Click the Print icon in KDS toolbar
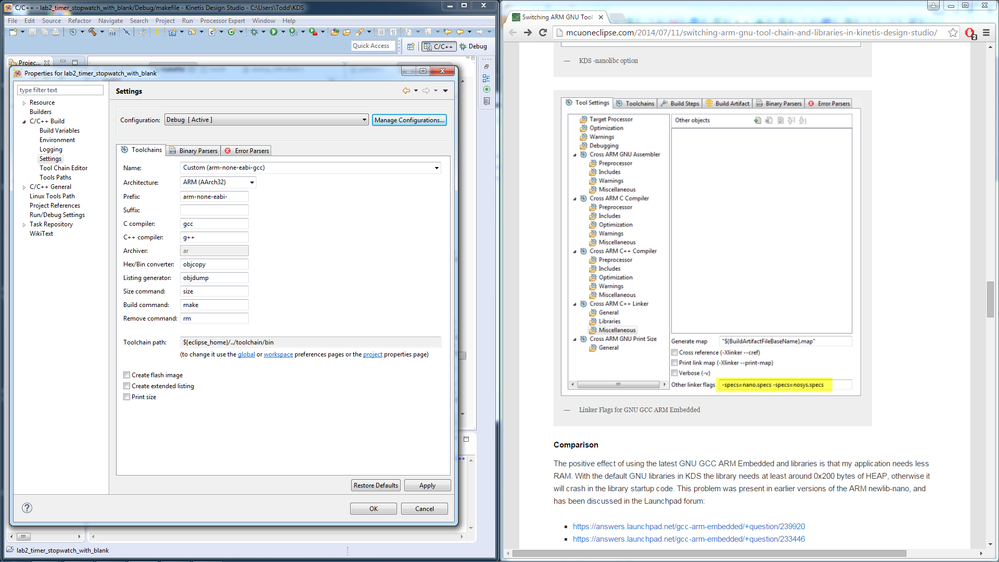999x562 pixels. pos(56,32)
